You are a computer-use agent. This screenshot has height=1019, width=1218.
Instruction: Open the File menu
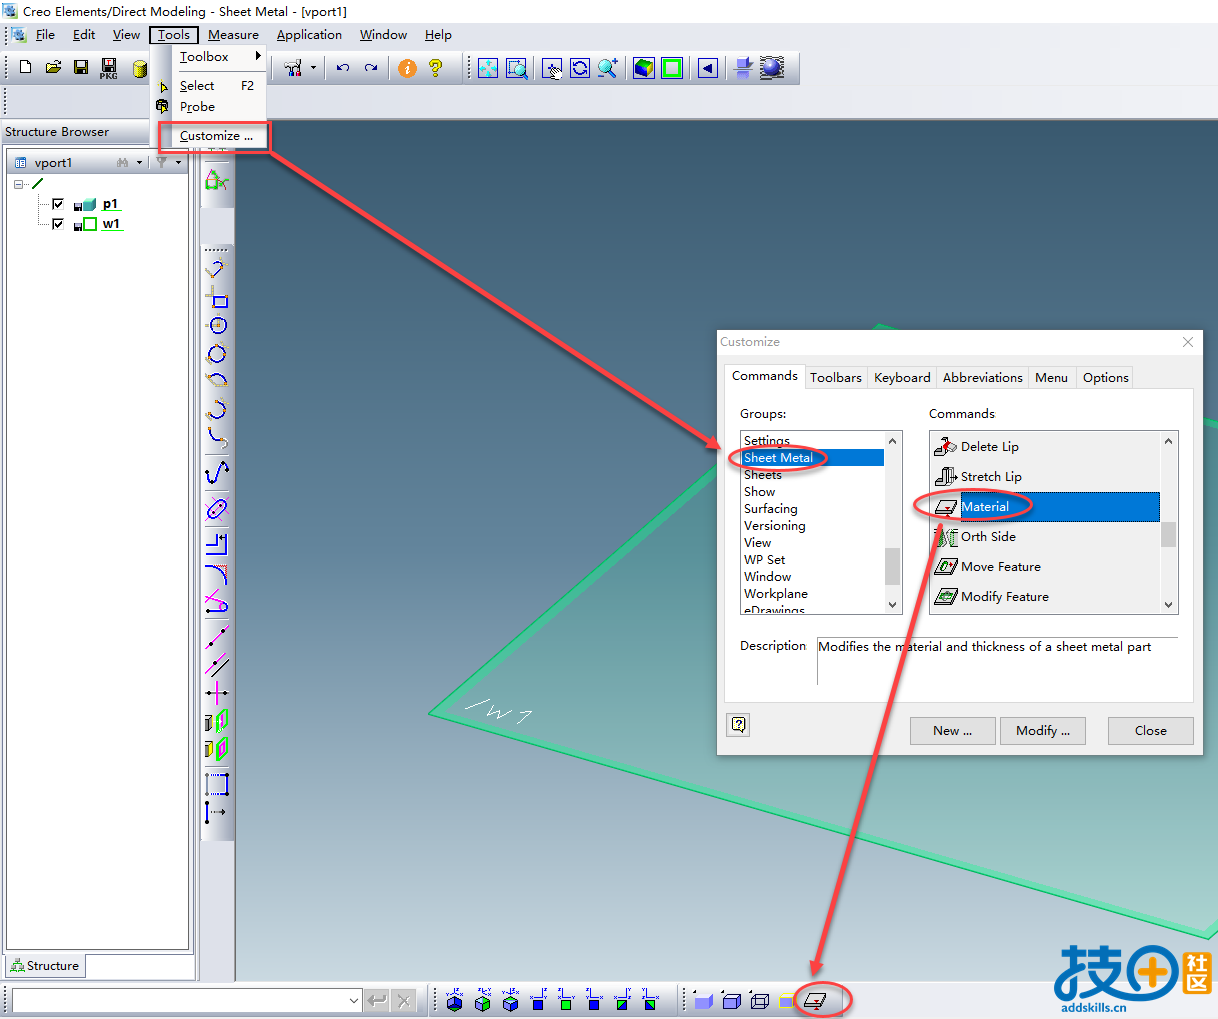pos(45,35)
